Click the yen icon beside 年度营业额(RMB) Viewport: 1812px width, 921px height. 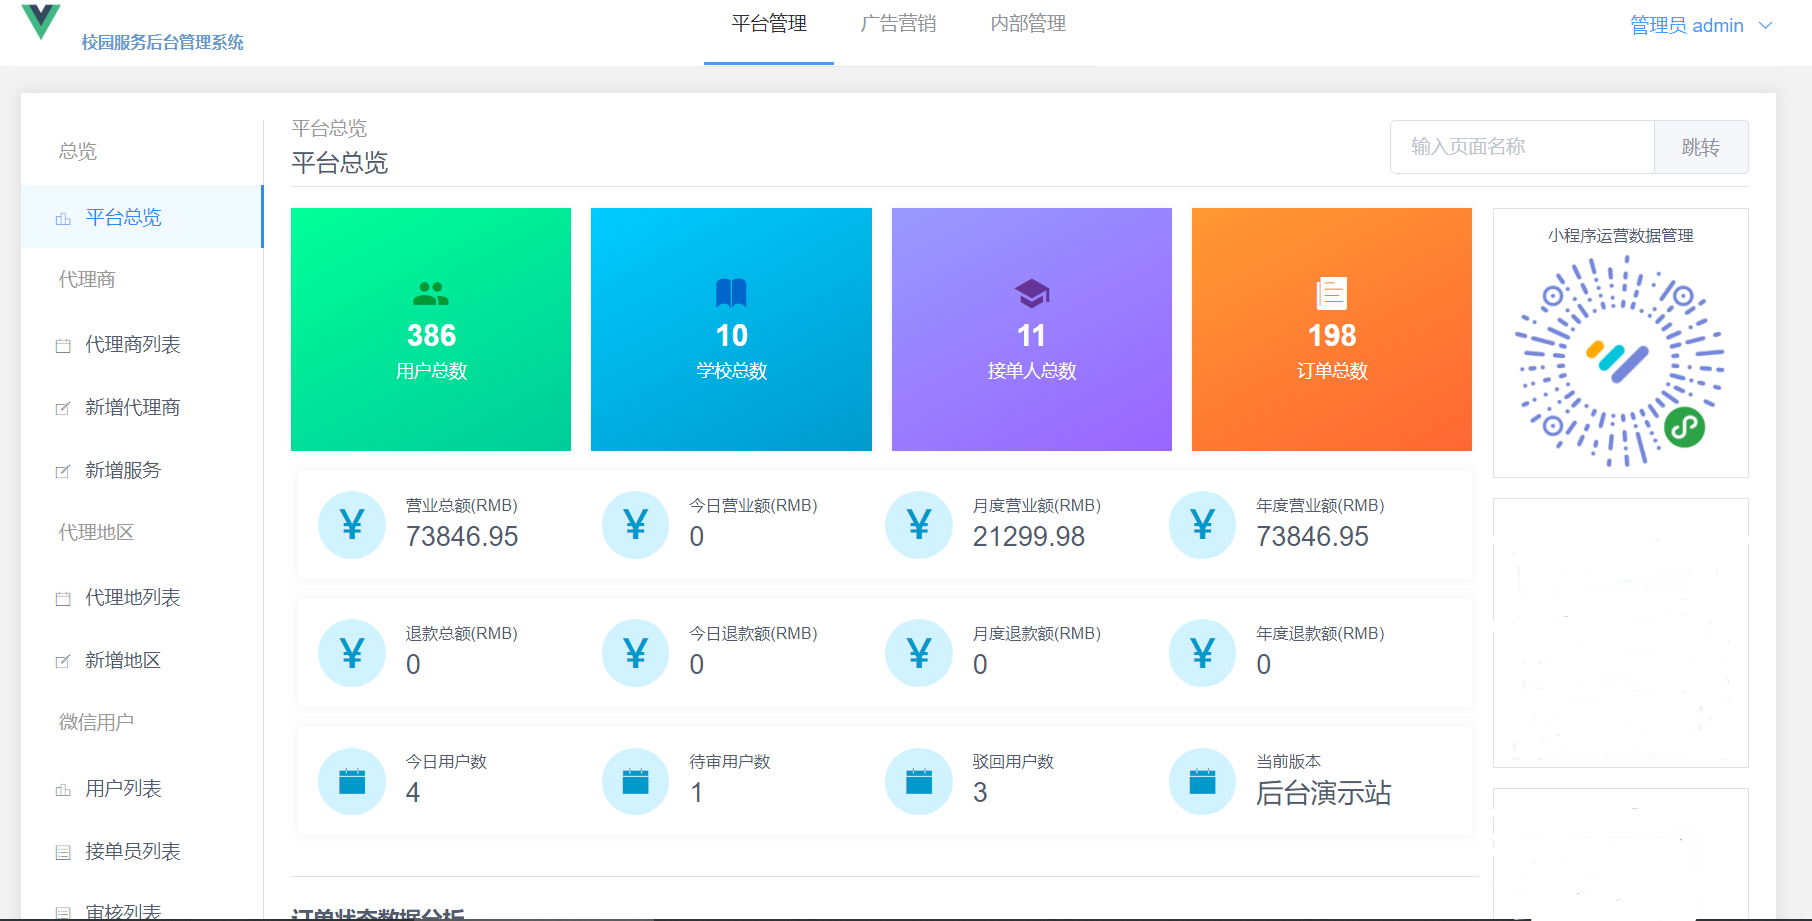(x=1202, y=525)
